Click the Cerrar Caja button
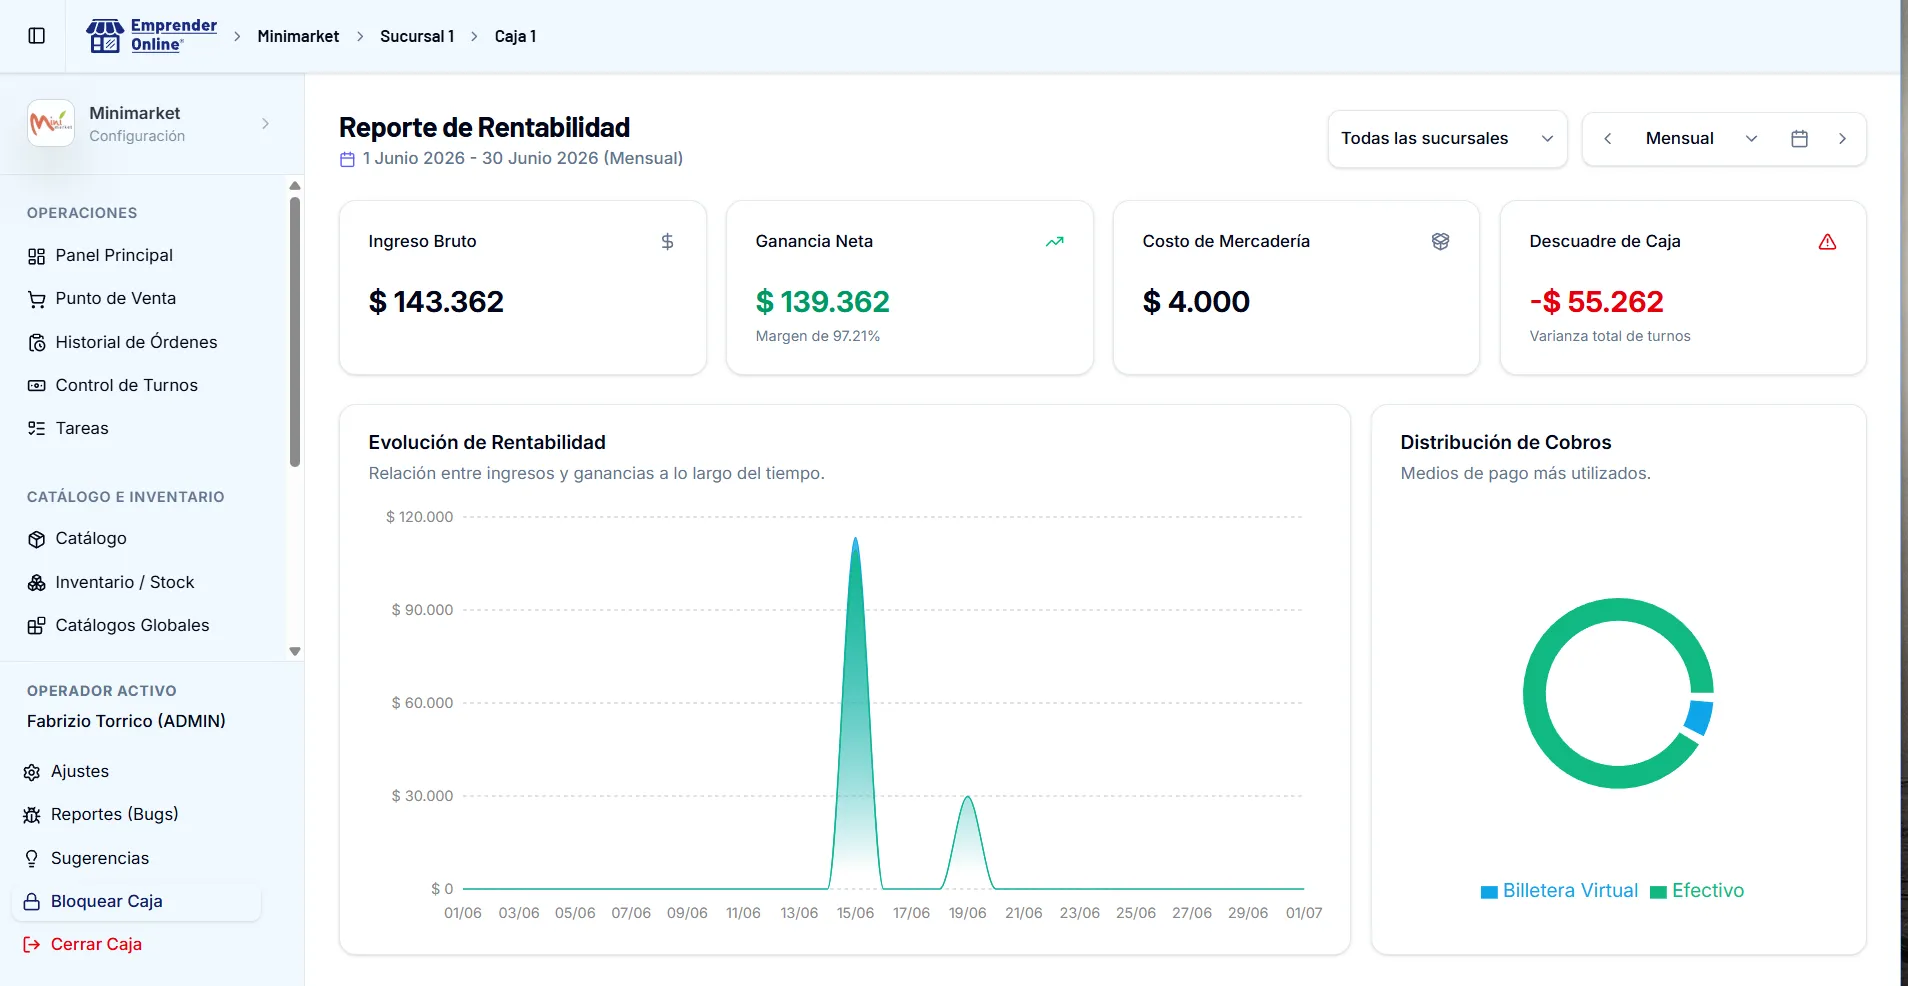This screenshot has height=986, width=1908. pyautogui.click(x=96, y=945)
